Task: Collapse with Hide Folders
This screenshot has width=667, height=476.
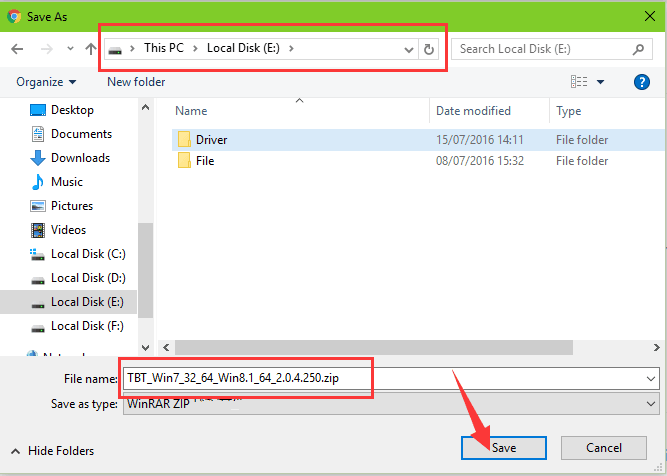Action: coord(52,451)
